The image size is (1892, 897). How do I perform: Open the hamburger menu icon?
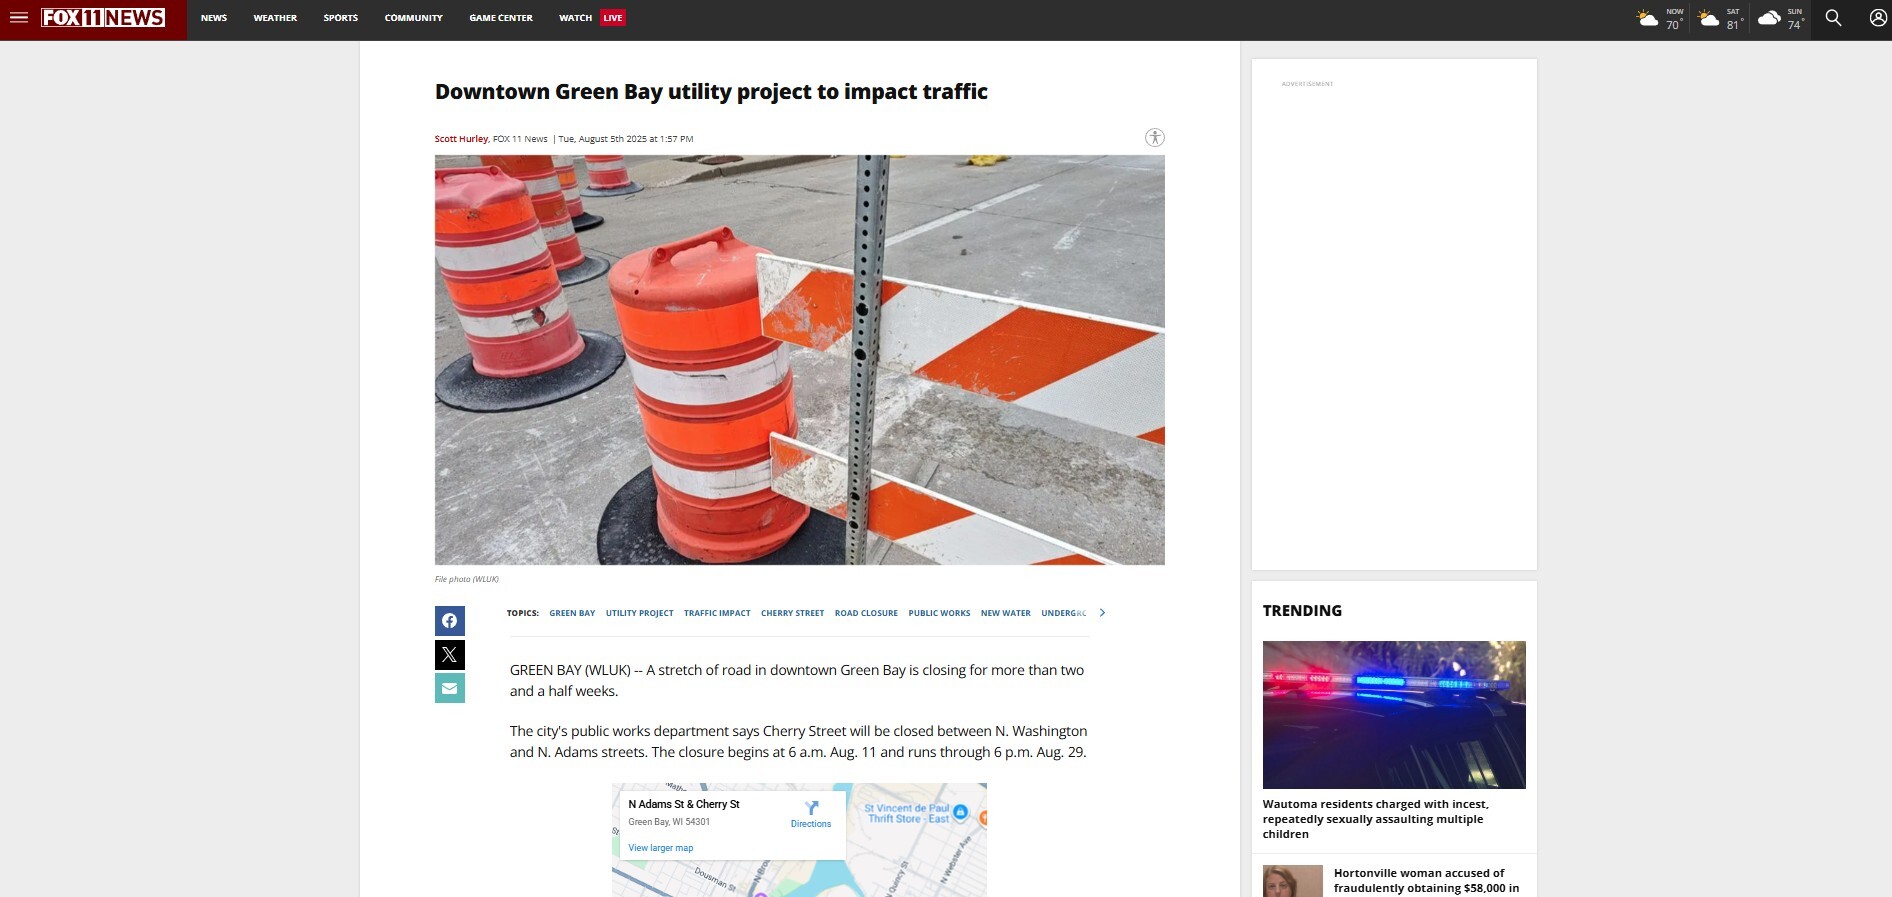[x=19, y=18]
